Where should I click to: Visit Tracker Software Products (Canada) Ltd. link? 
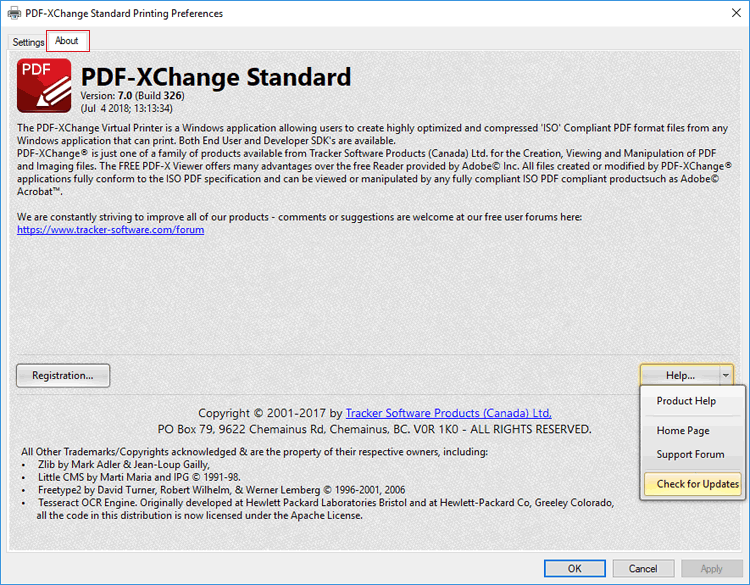click(448, 413)
